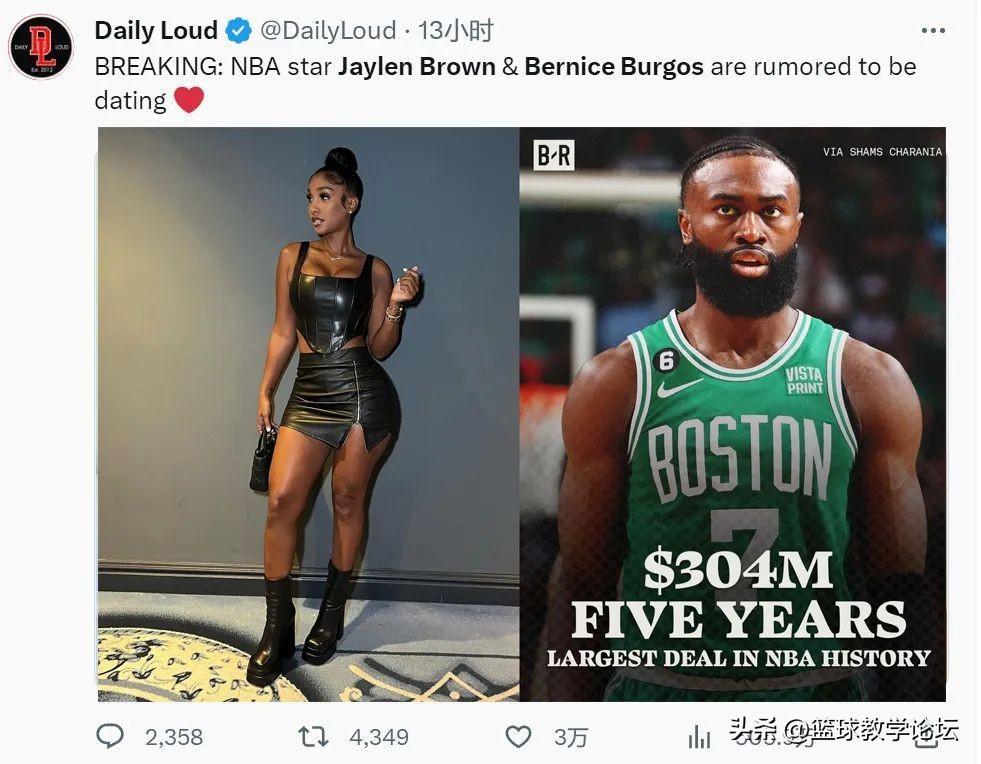This screenshot has height=764, width=981.
Task: Click the red heart emoji after dating
Action: (189, 100)
